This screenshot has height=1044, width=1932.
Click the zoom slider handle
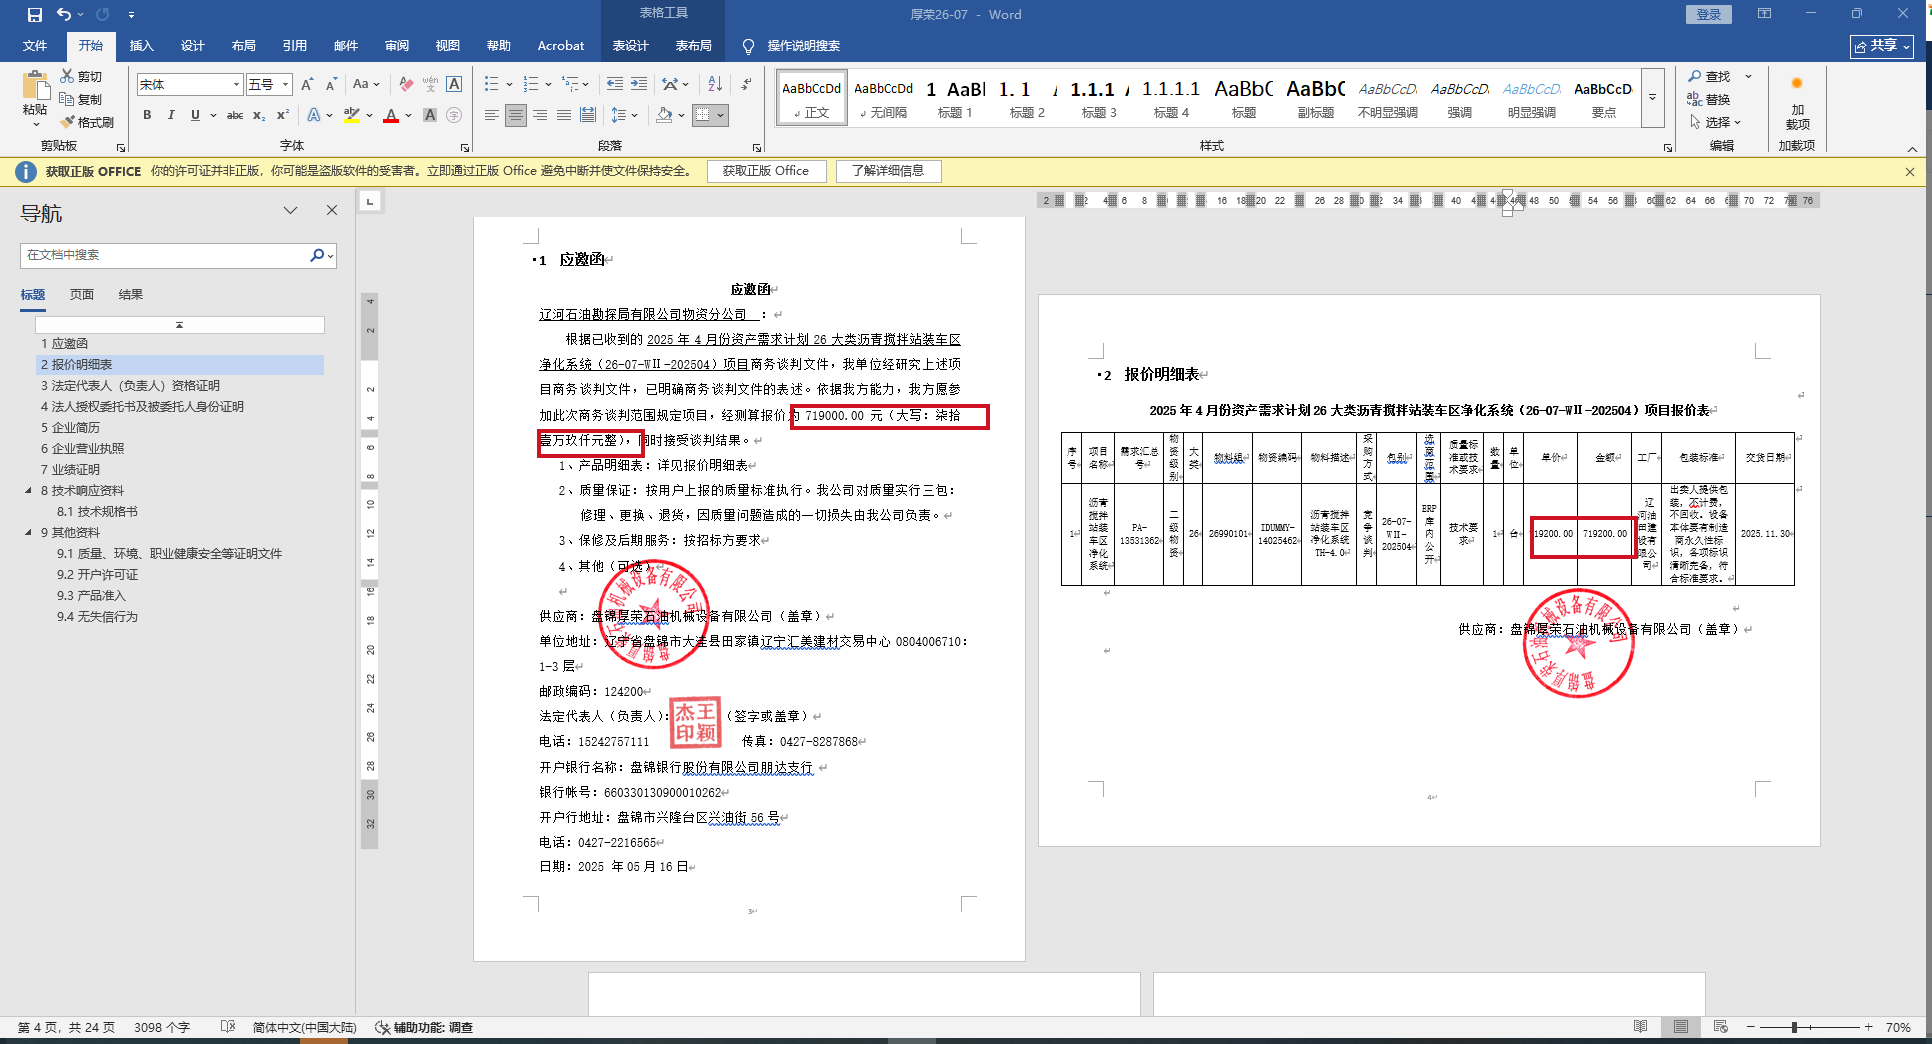click(1795, 1027)
